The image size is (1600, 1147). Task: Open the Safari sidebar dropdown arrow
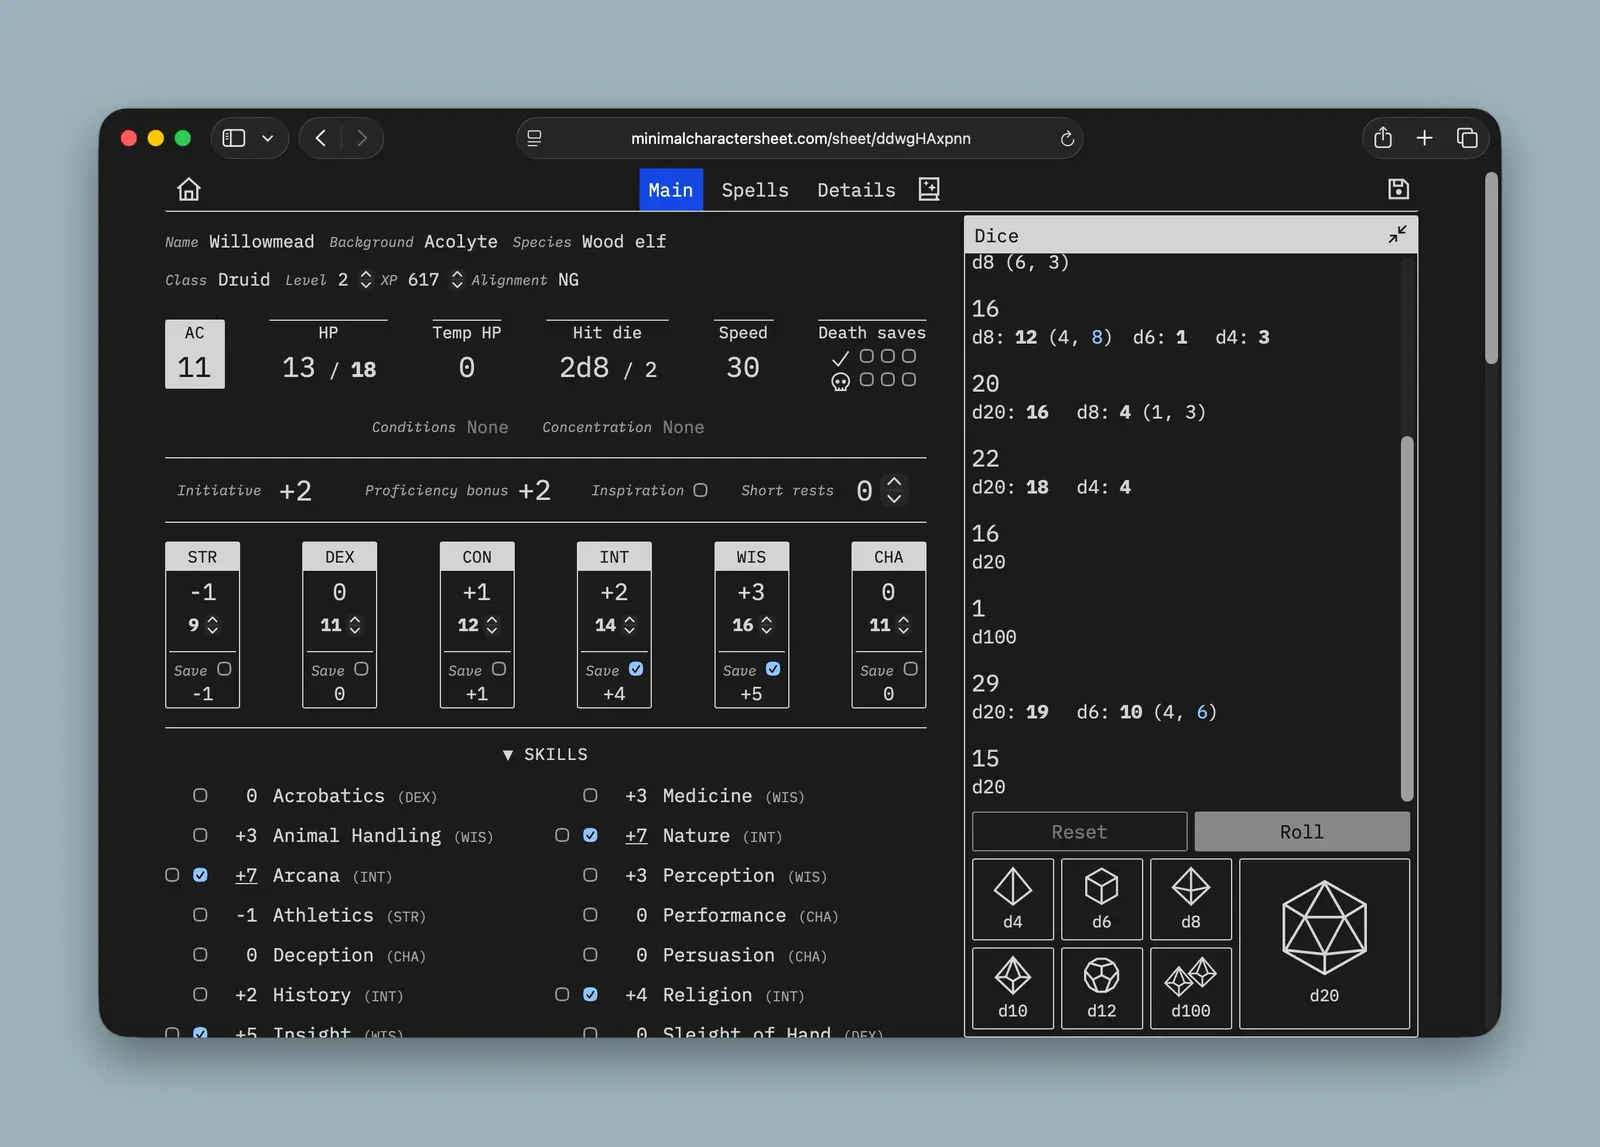268,138
